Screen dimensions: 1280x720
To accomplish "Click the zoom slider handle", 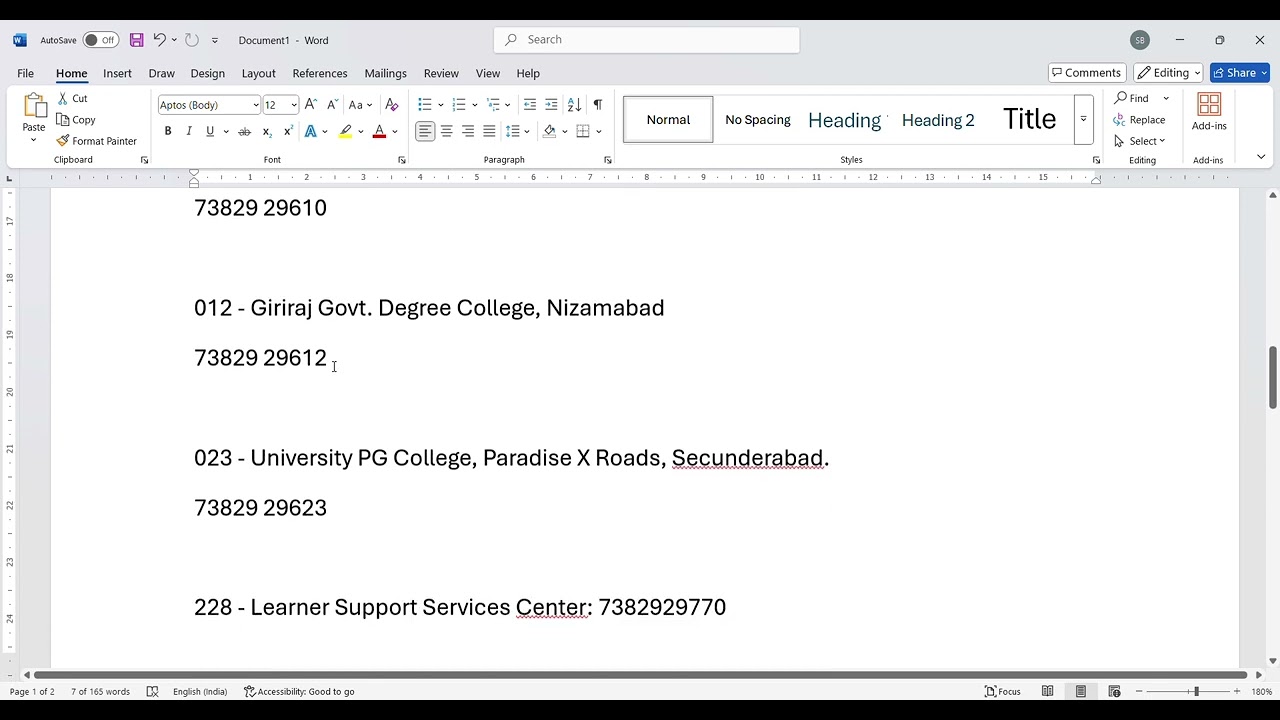I will pos(1196,691).
